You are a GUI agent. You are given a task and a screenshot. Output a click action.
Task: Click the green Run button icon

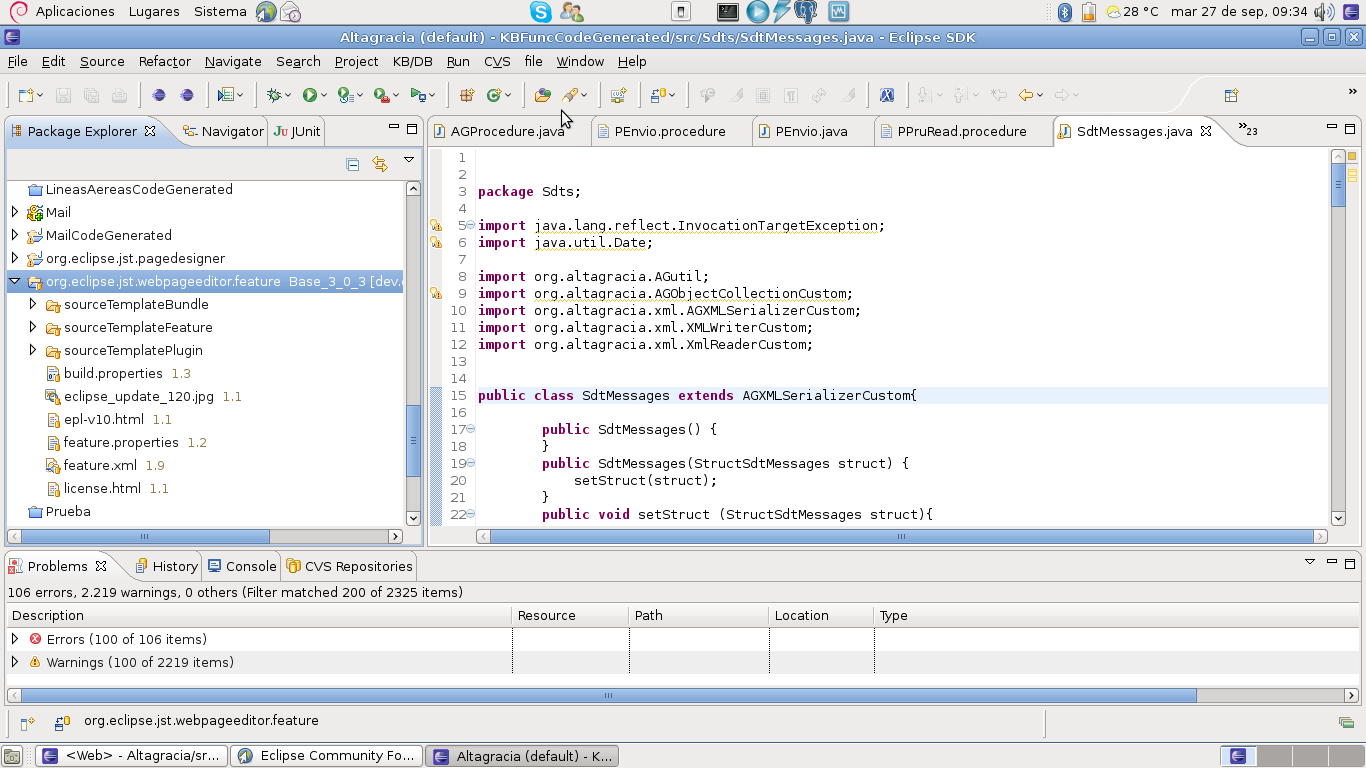click(310, 95)
